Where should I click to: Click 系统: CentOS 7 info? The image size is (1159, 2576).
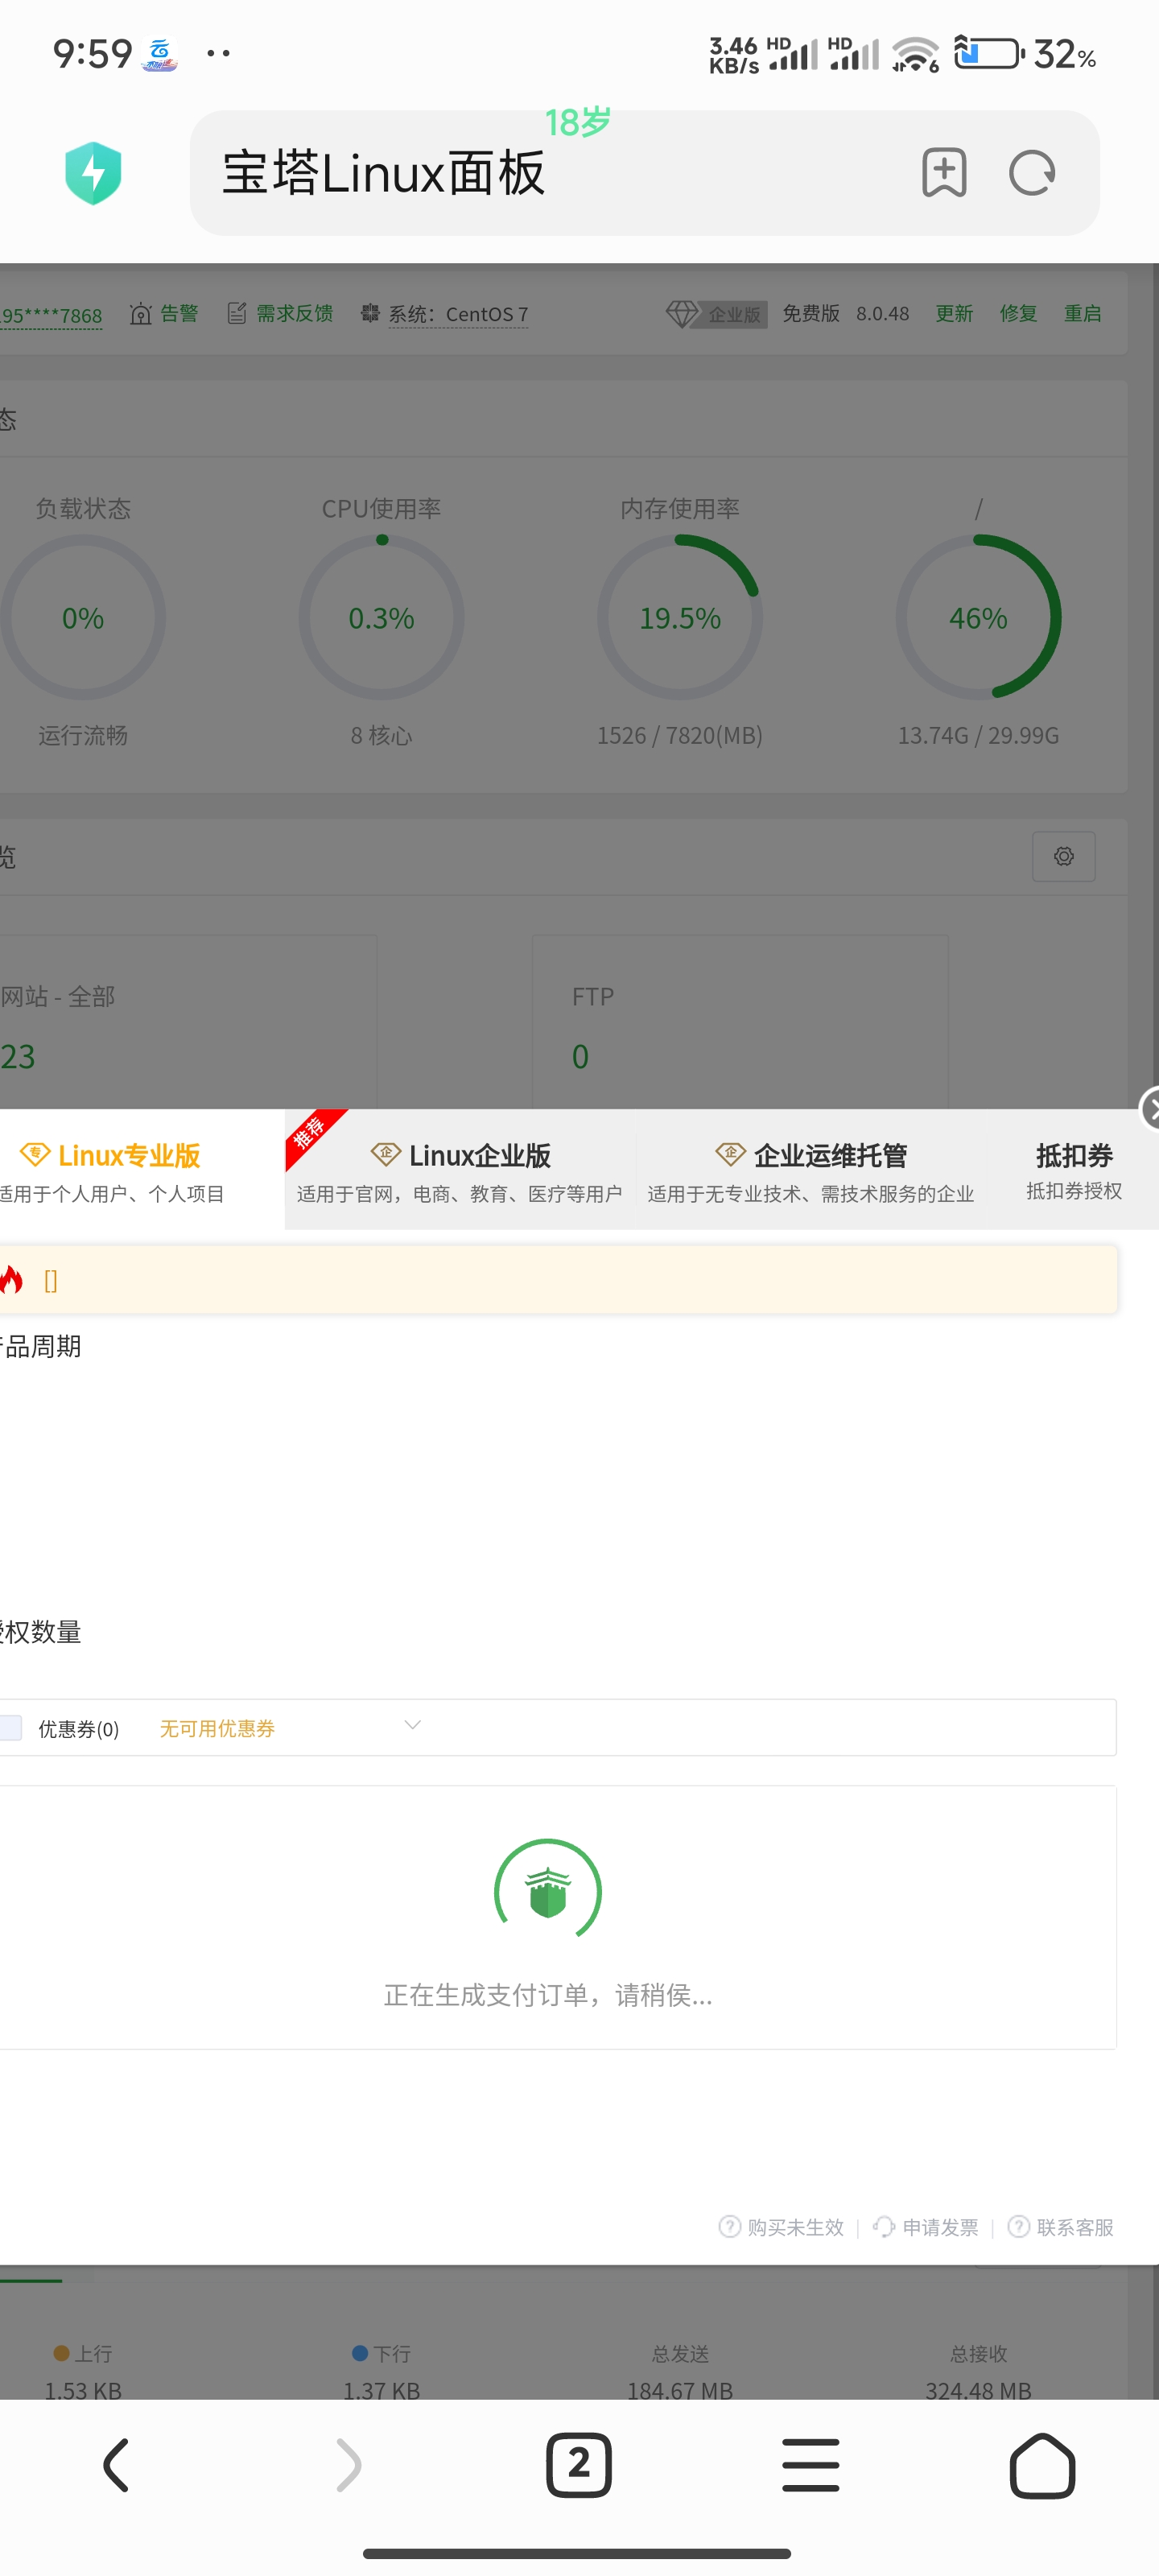(444, 314)
